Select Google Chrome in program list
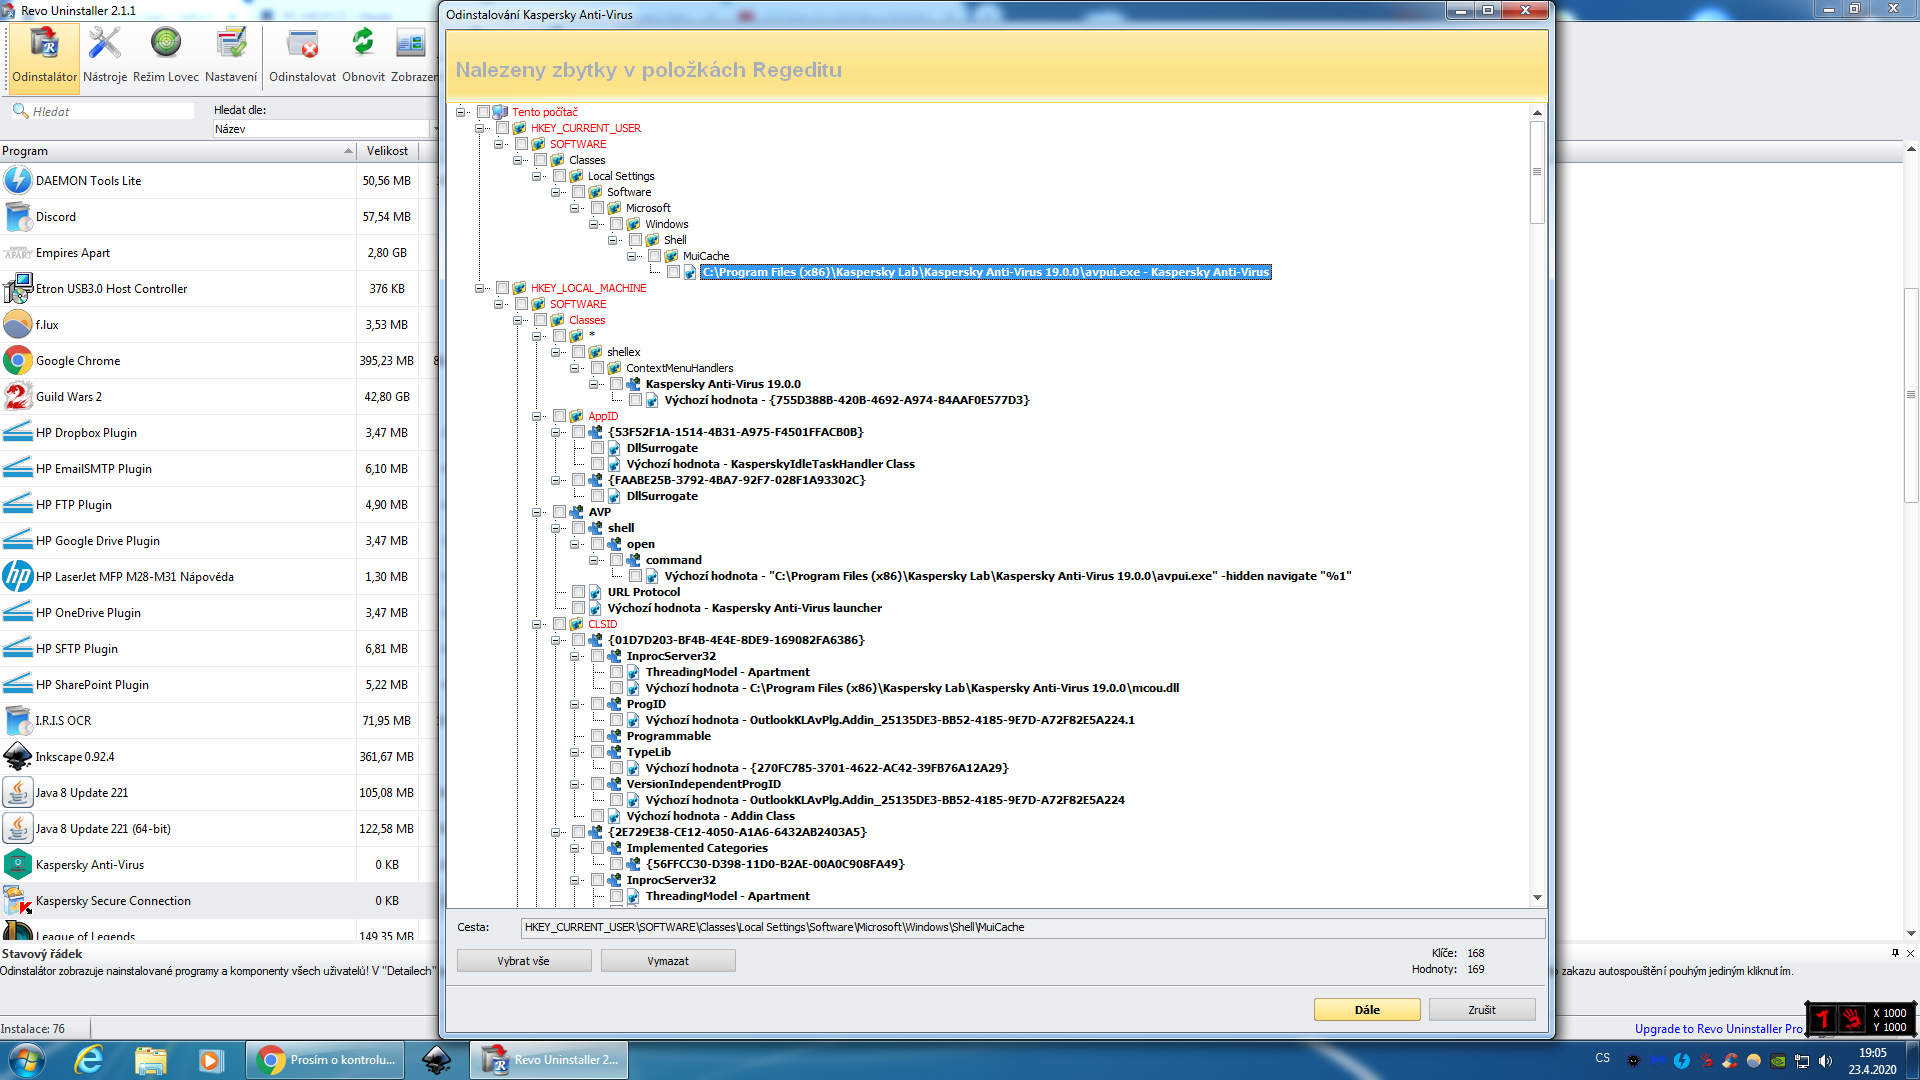Image resolution: width=1920 pixels, height=1080 pixels. click(x=78, y=361)
